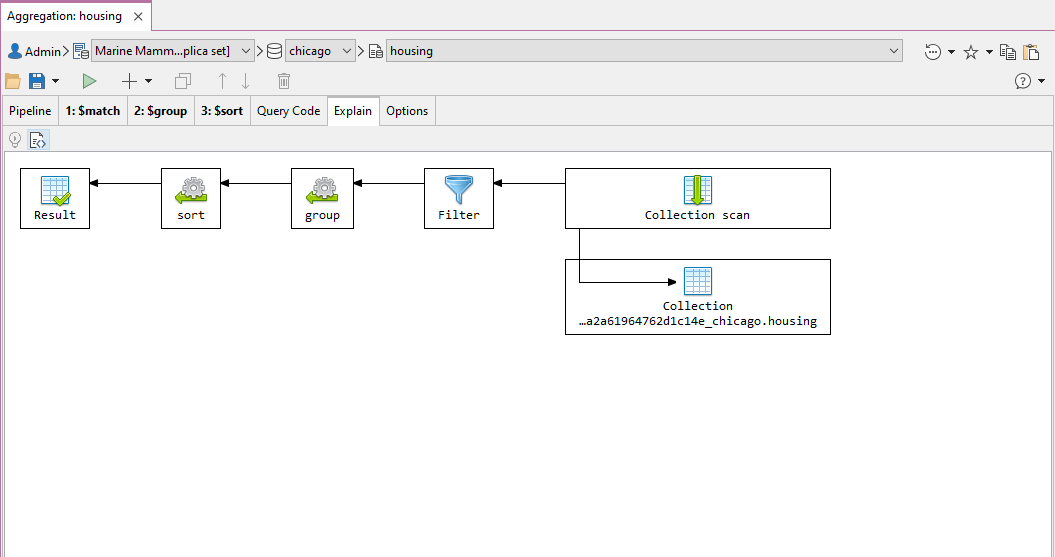Click the star favorites icon
1055x557 pixels.
(970, 52)
